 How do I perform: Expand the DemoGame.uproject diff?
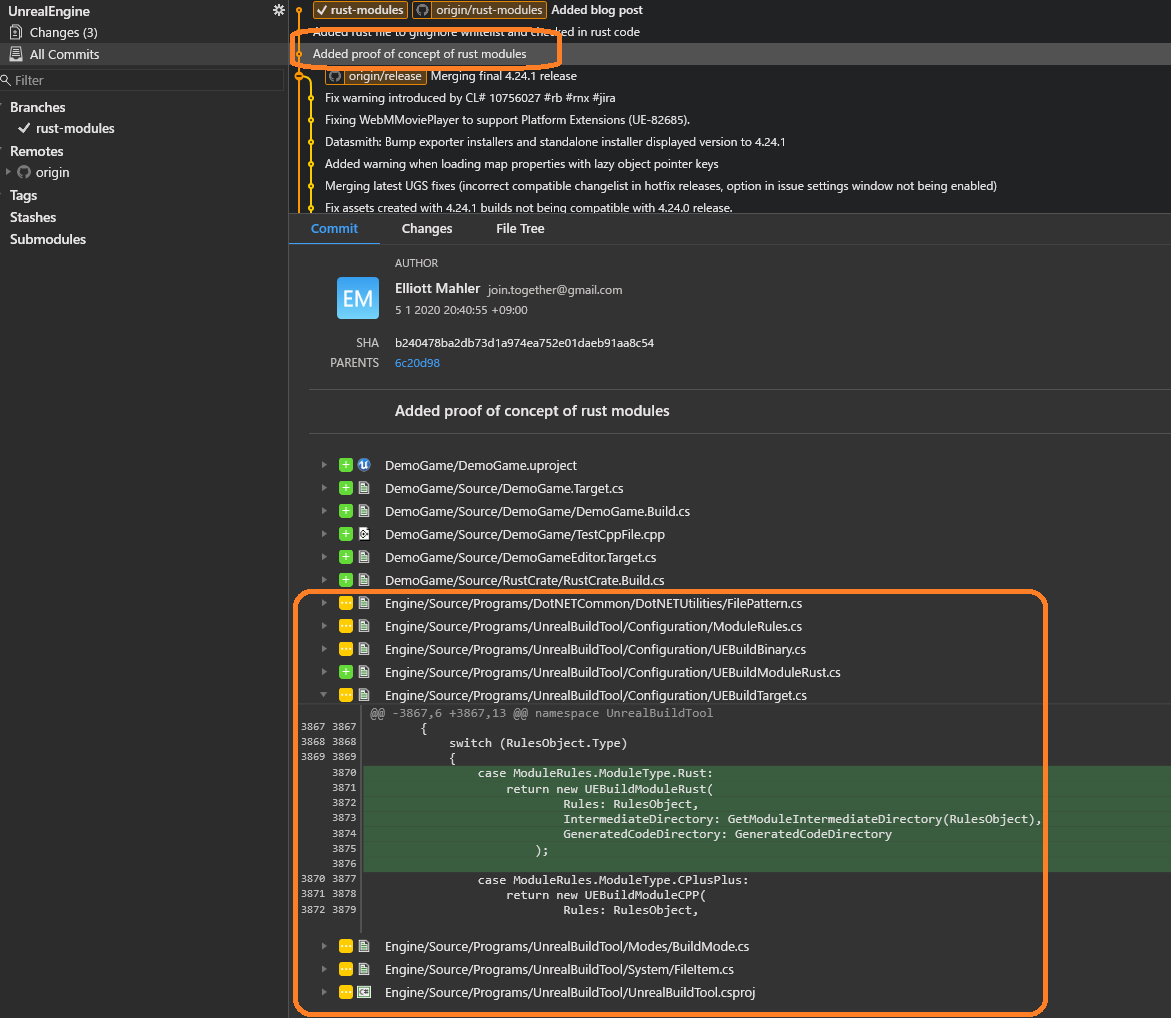[x=324, y=465]
